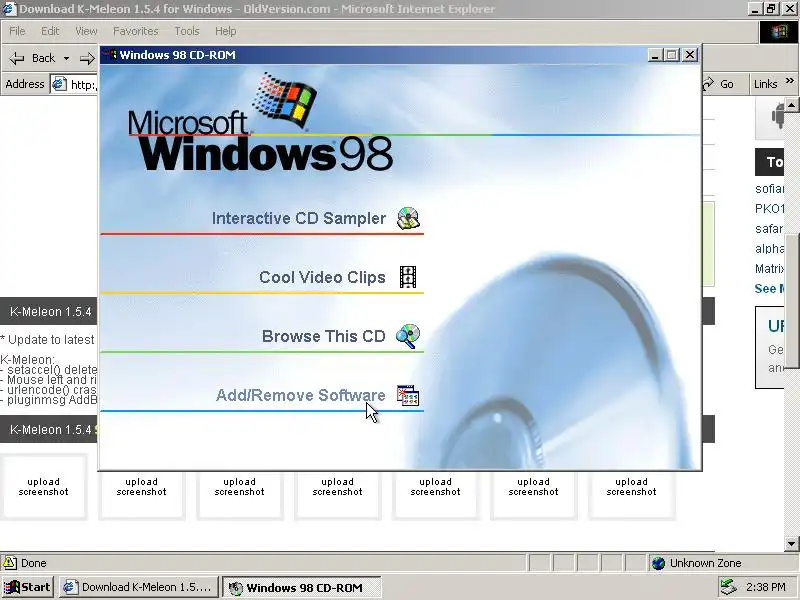800x600 pixels.
Task: Open Interactive CD Sampler
Action: pyautogui.click(x=298, y=218)
